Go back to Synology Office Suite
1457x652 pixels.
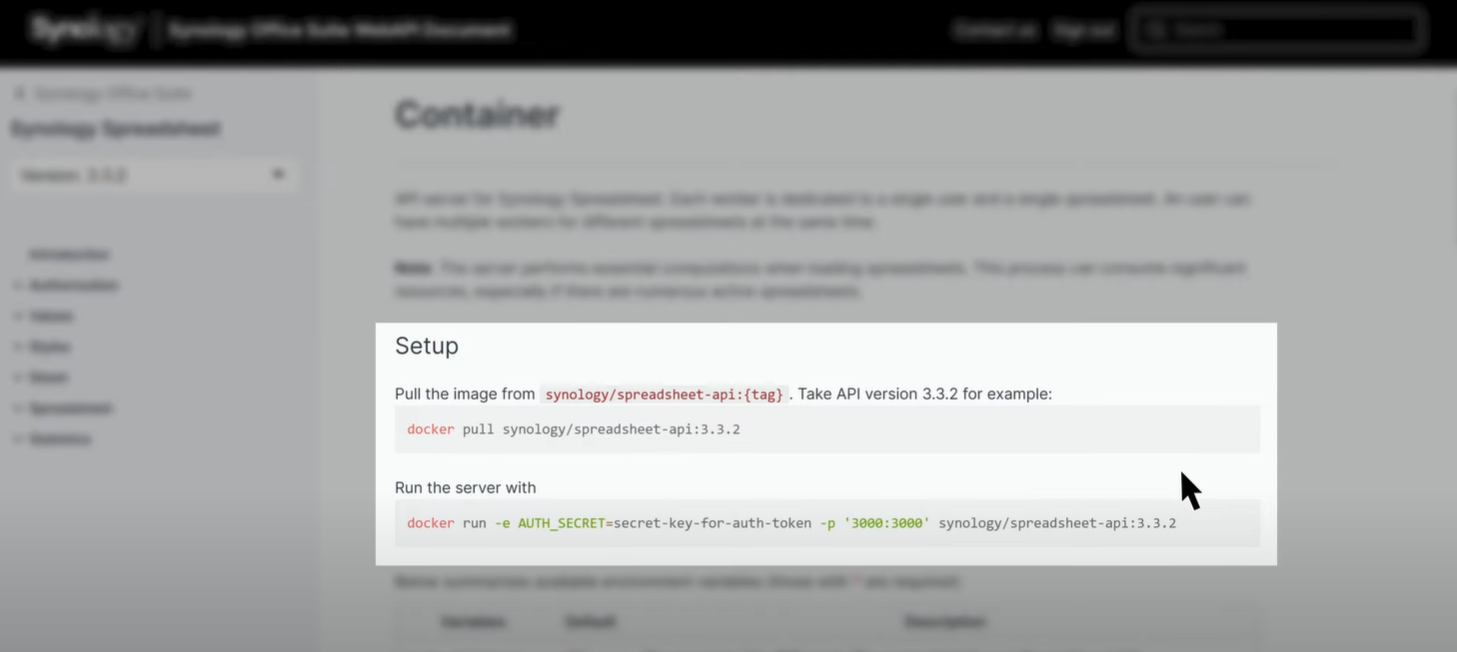pyautogui.click(x=113, y=94)
